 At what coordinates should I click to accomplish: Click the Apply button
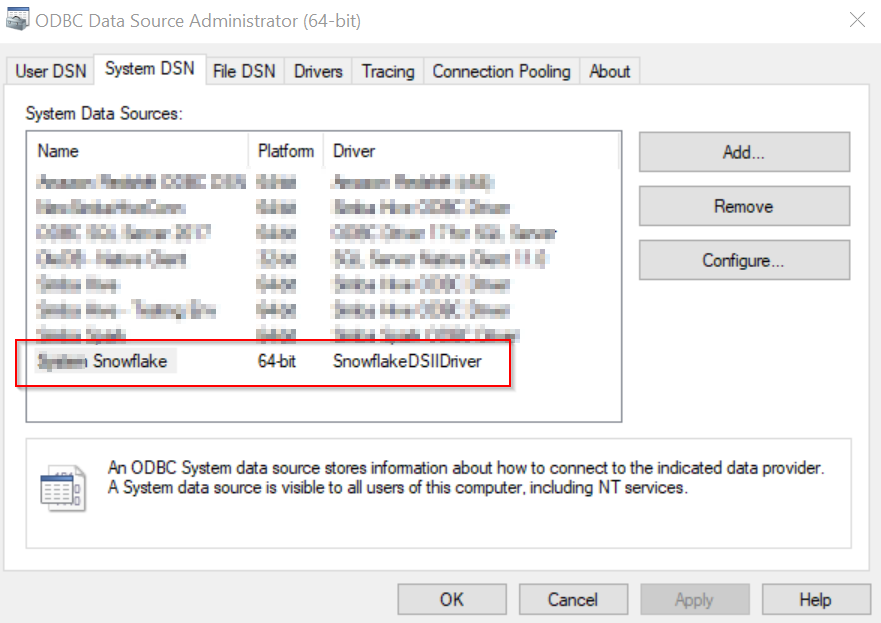(694, 599)
